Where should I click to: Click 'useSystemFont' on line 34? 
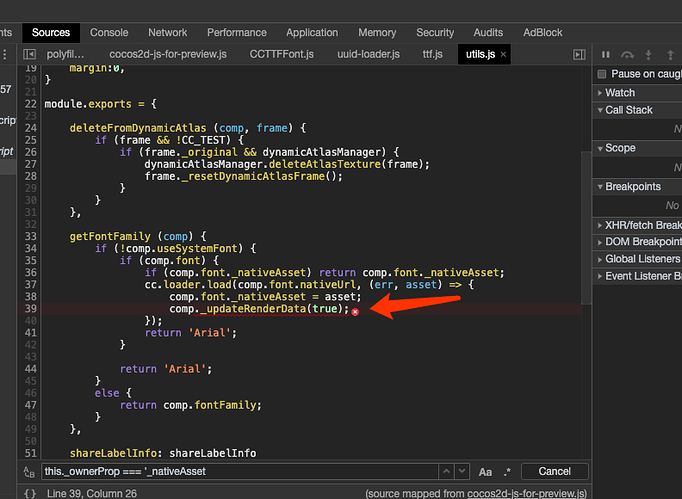point(197,249)
